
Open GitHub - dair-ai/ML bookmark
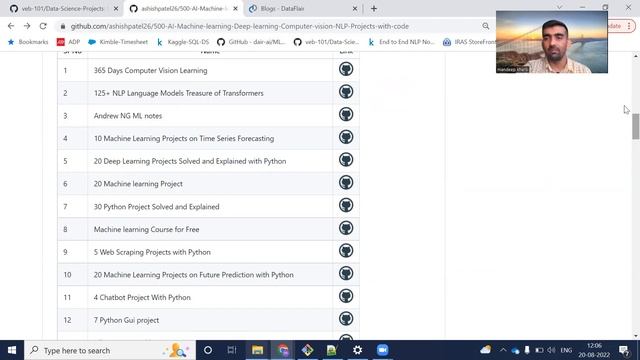click(x=251, y=42)
